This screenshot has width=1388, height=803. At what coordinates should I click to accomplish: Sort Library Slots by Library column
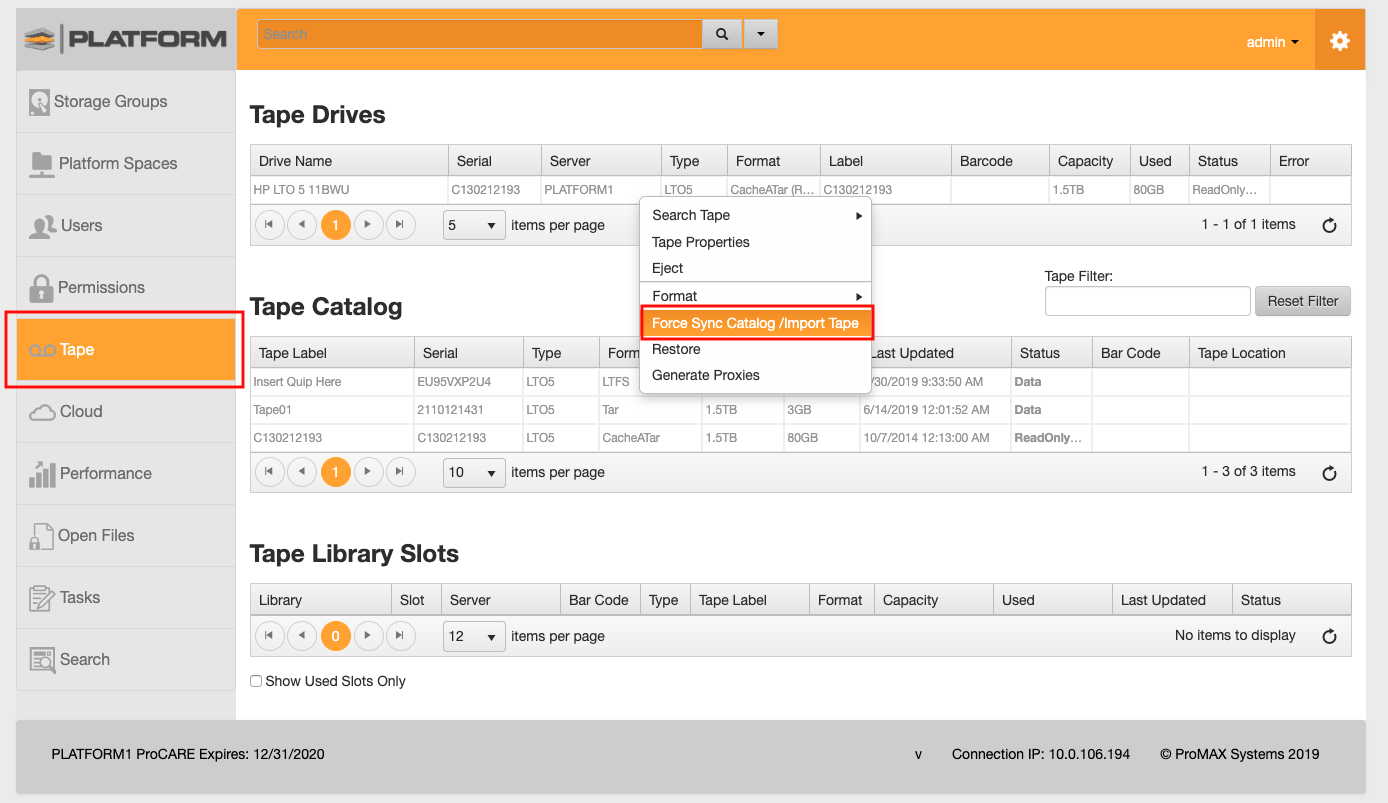click(321, 600)
